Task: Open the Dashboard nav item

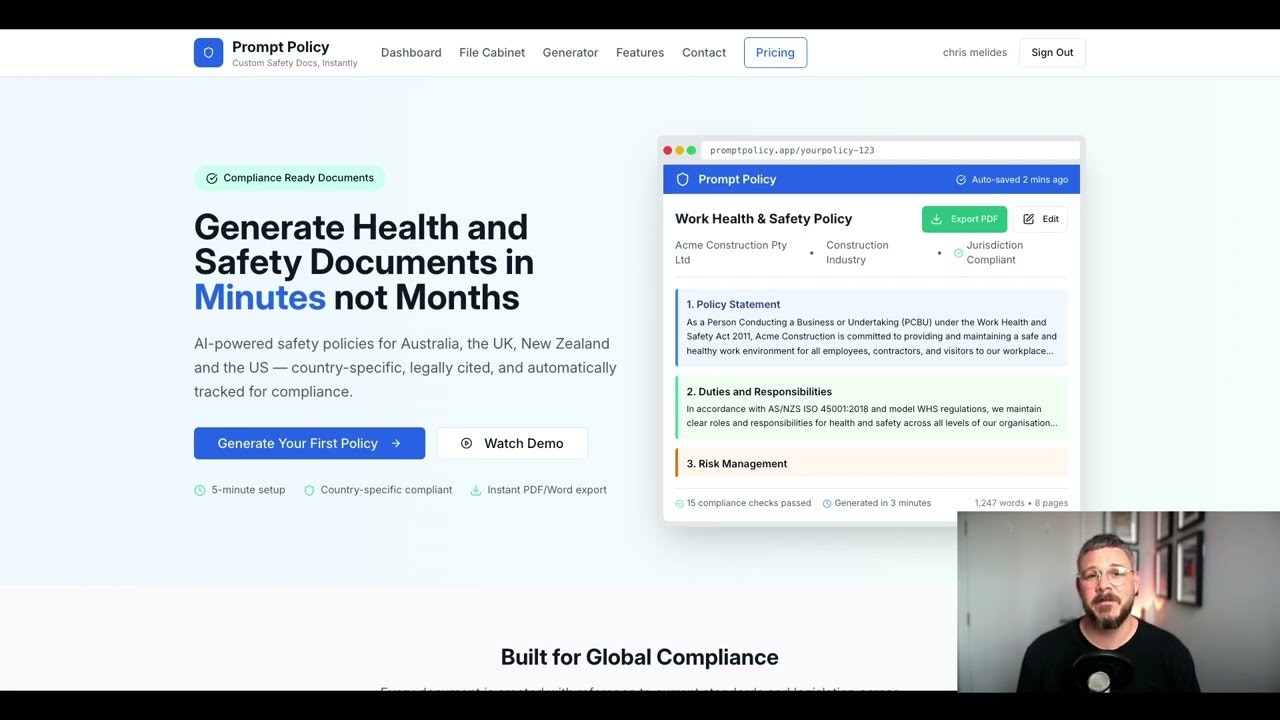Action: click(x=411, y=53)
